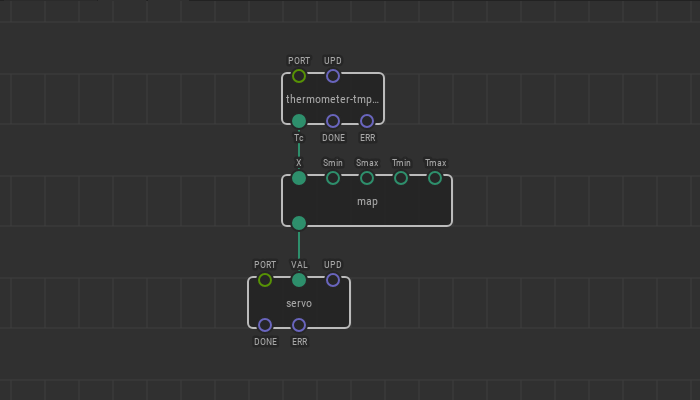
Task: Click the DONE output pin on thermometer node
Action: tap(333, 121)
